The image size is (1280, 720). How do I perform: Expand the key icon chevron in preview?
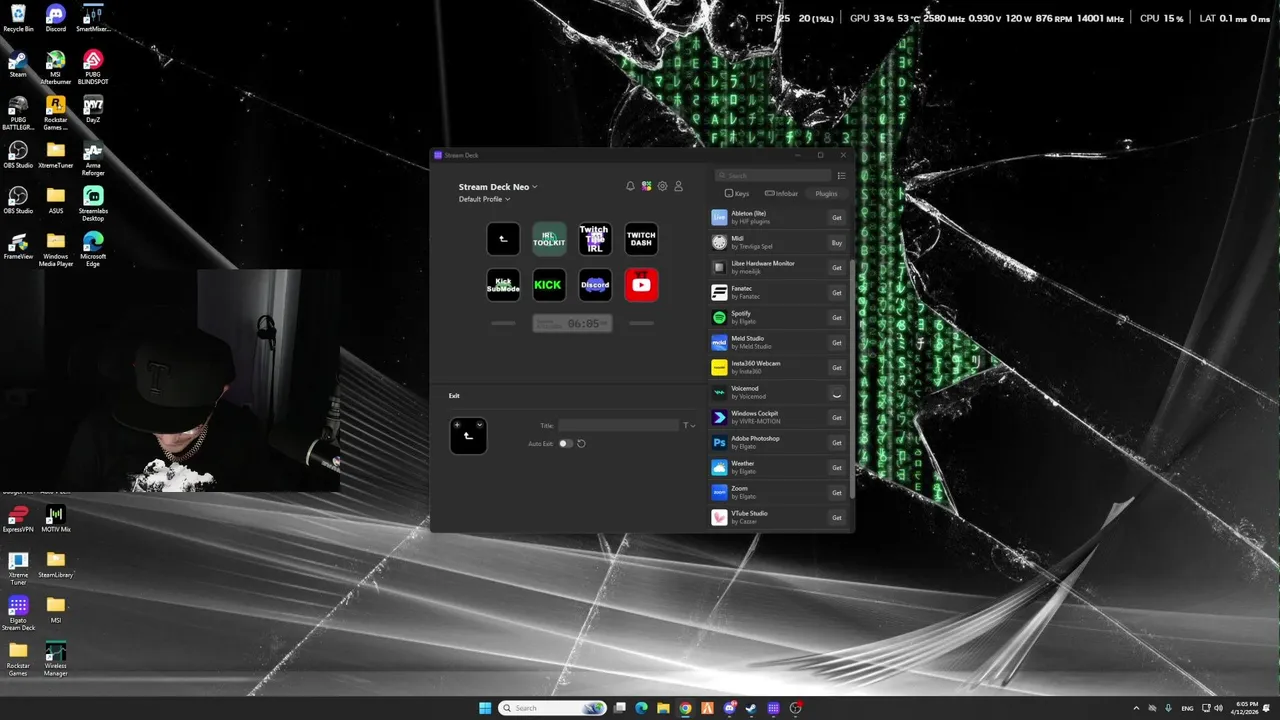pos(480,425)
